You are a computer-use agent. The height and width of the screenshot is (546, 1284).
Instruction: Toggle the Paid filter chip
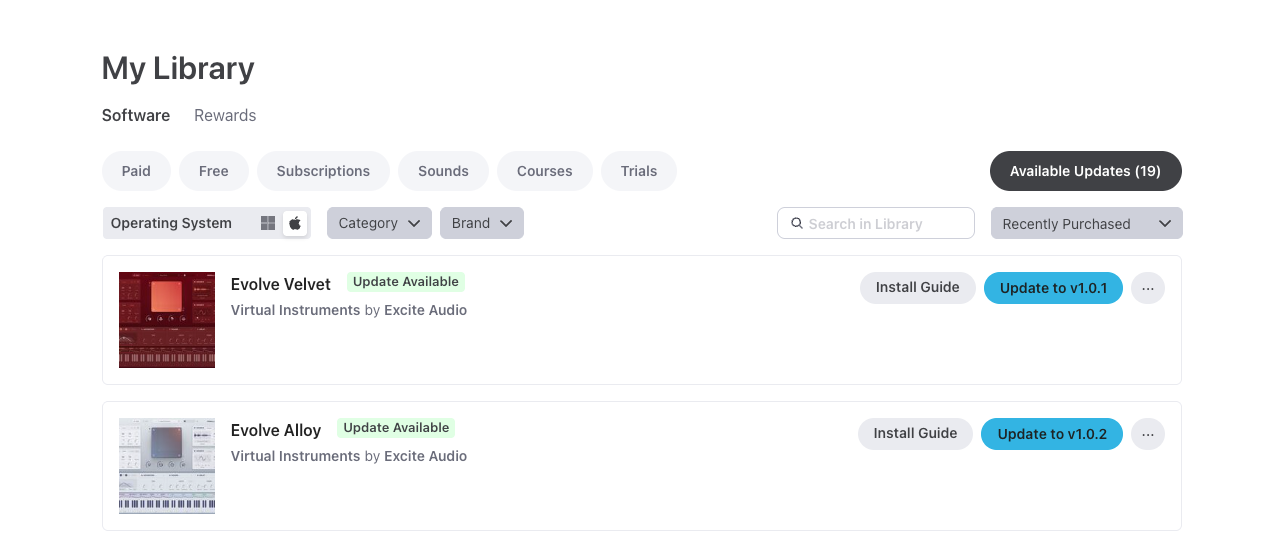point(136,171)
